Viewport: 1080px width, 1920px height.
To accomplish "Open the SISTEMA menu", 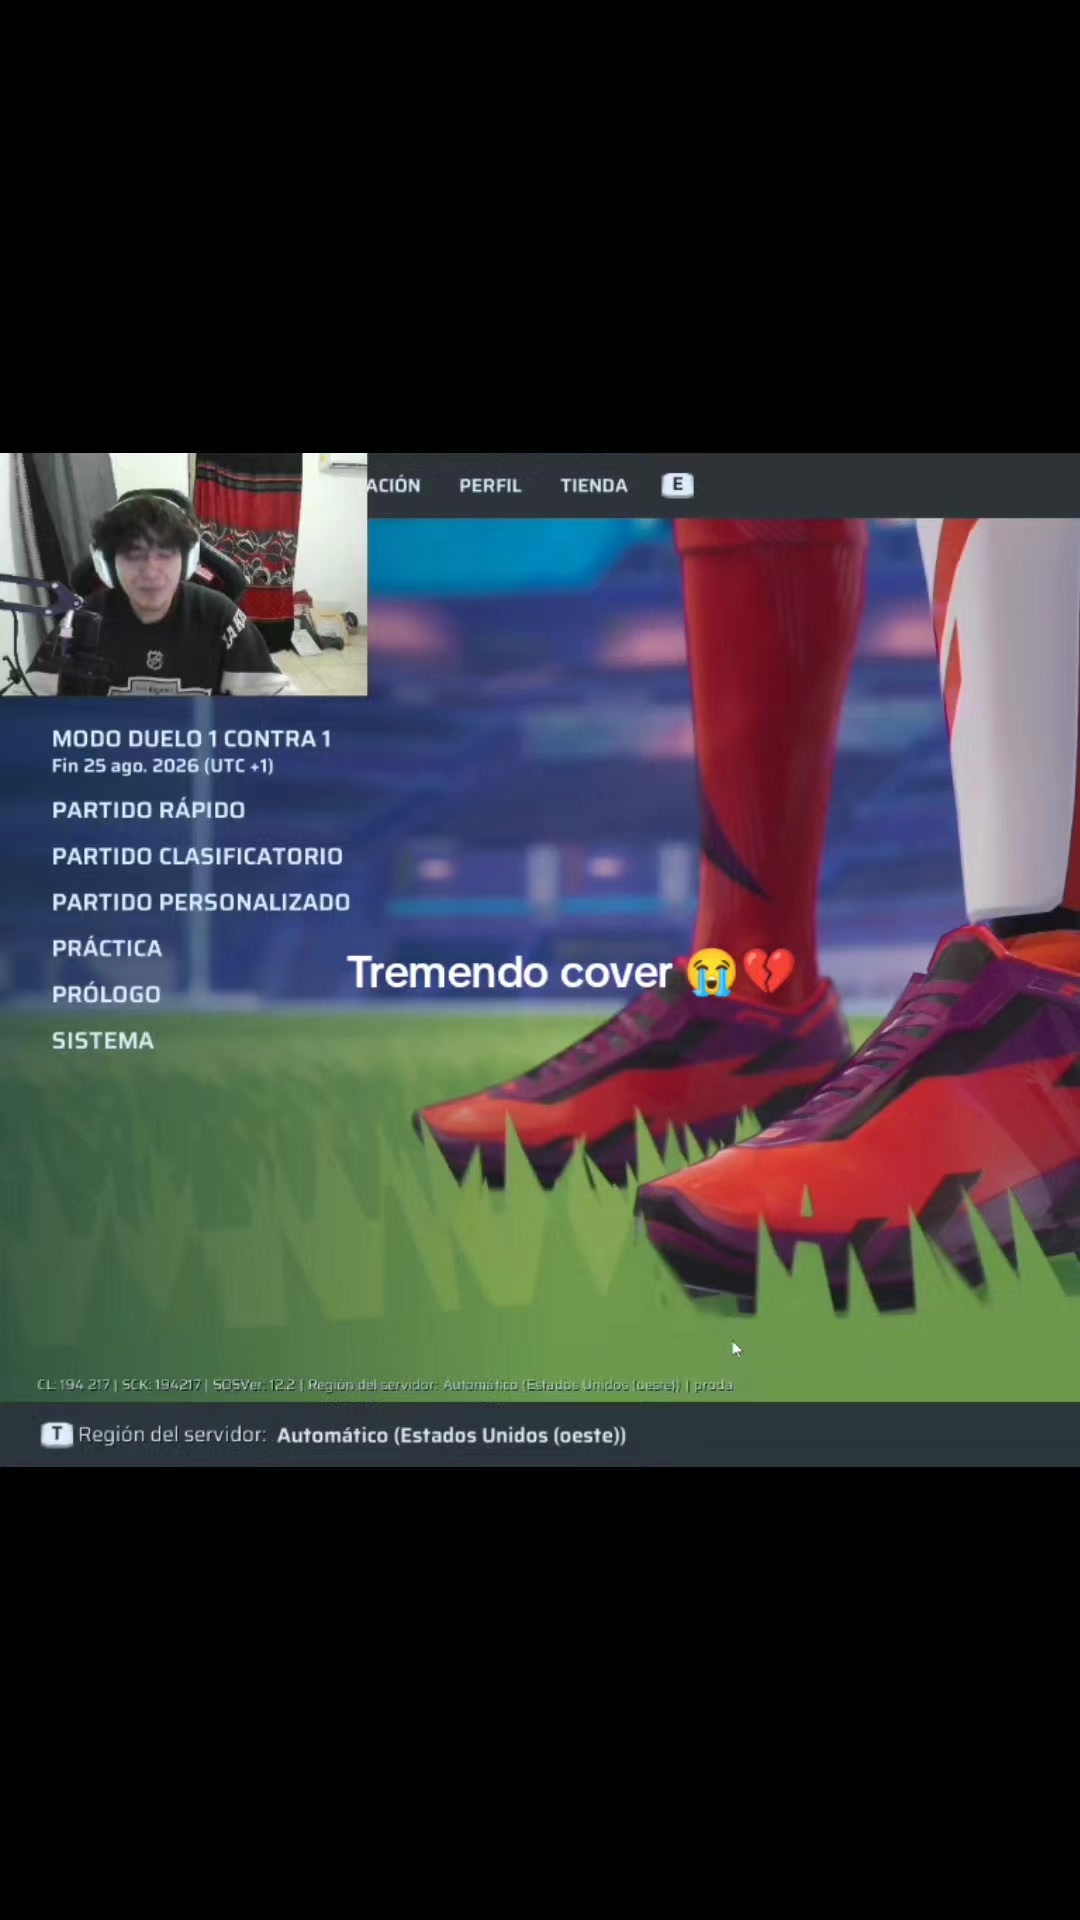I will [x=103, y=1040].
